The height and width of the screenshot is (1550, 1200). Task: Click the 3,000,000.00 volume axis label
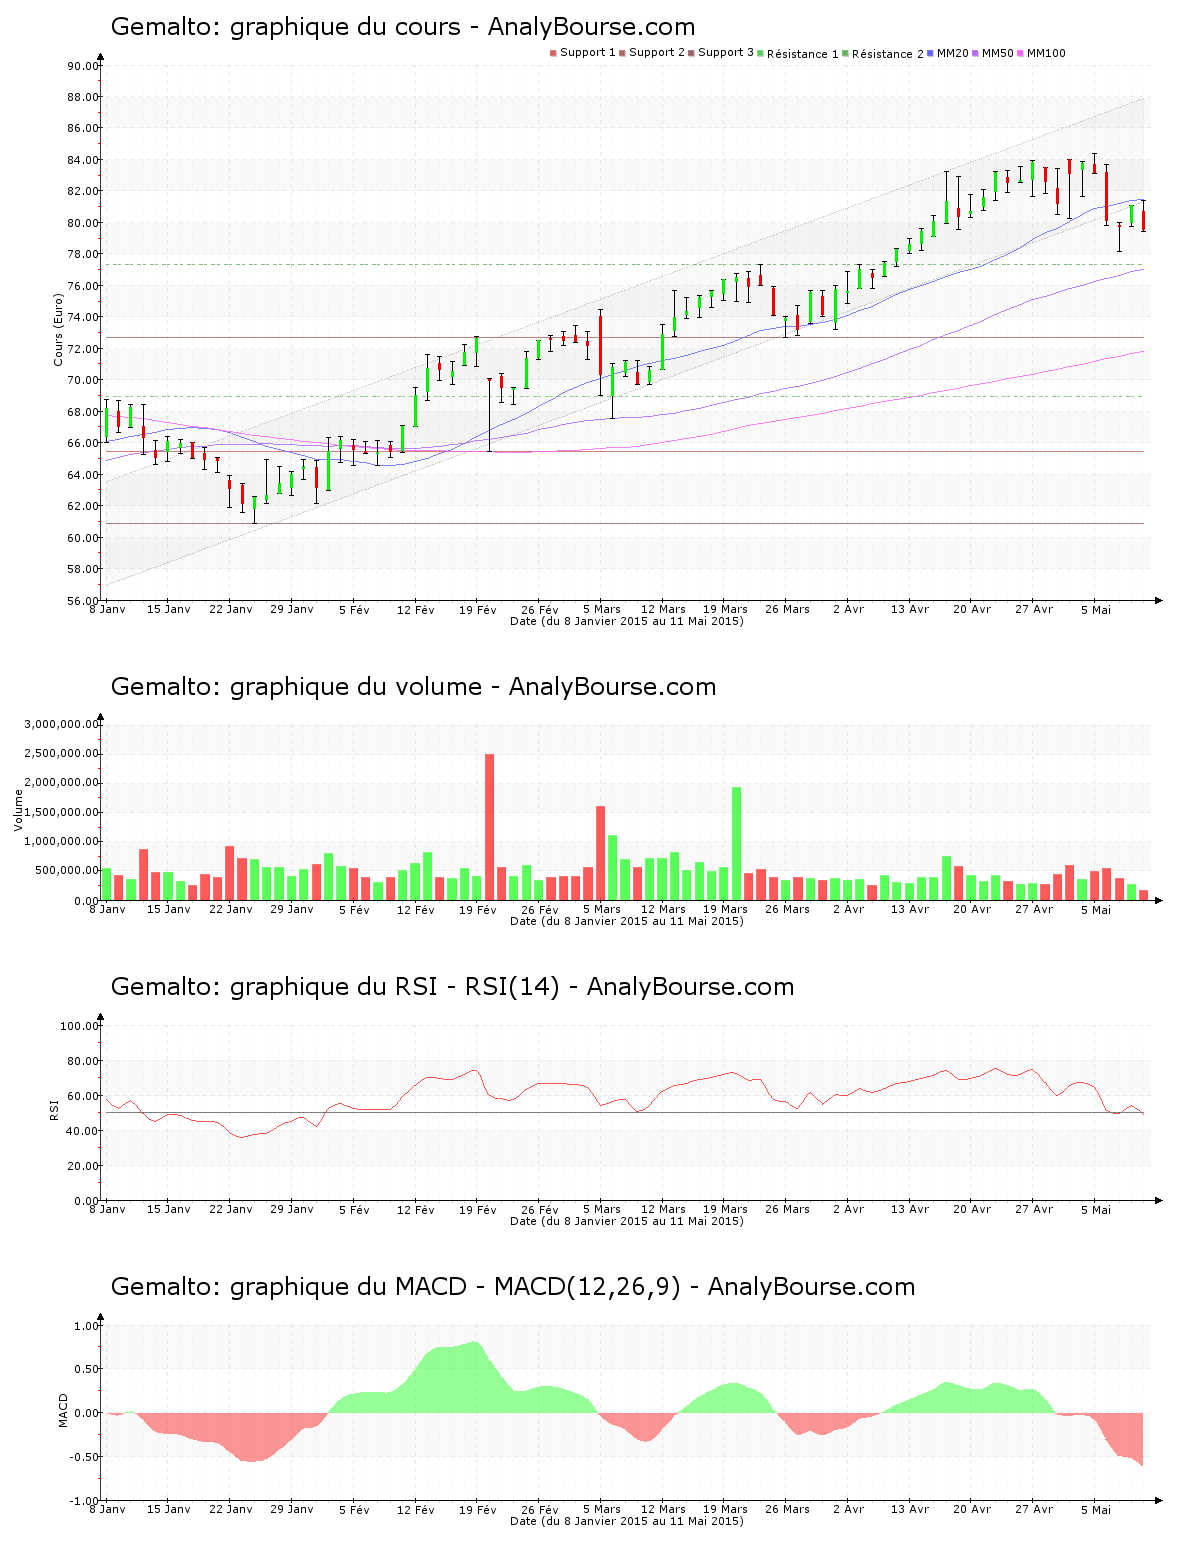(x=61, y=724)
